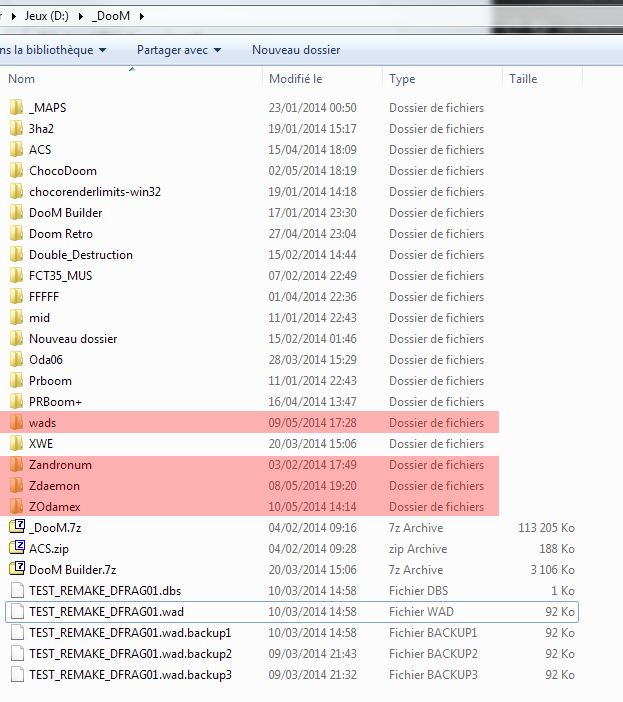Image resolution: width=623 pixels, height=702 pixels.
Task: Select the Zandronum folder name
Action: coord(60,465)
